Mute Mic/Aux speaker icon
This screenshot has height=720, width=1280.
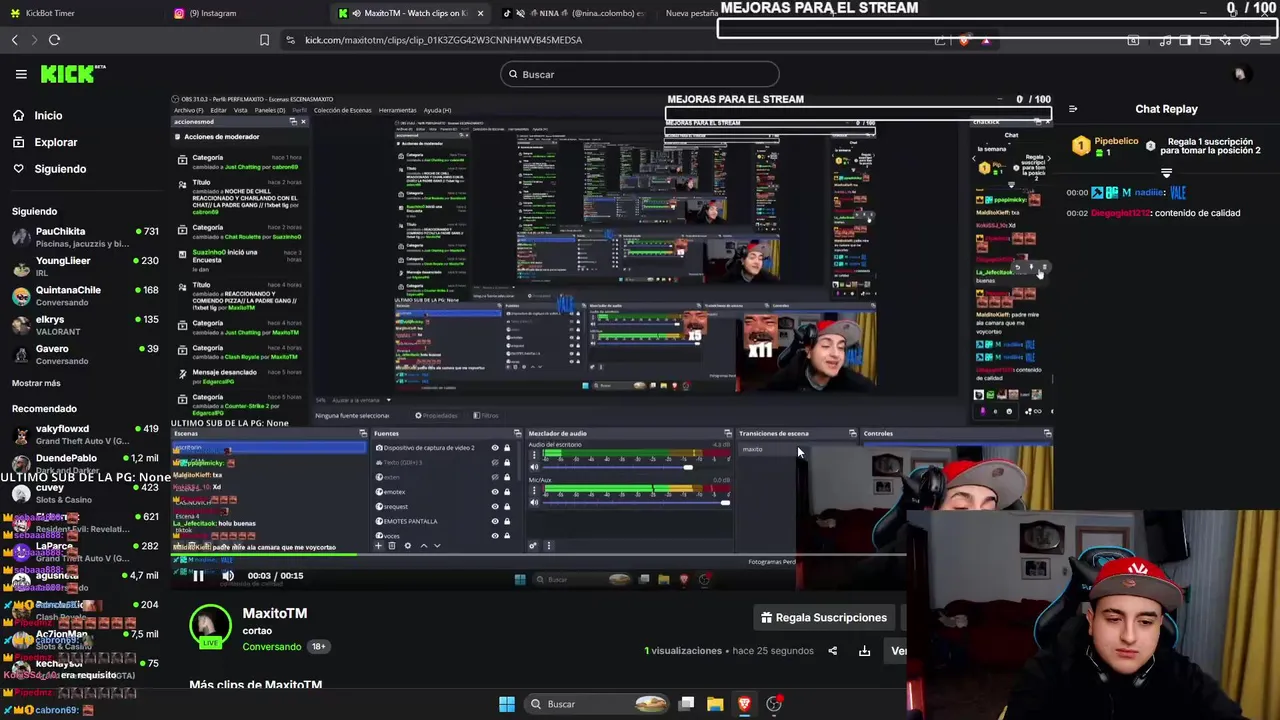pyautogui.click(x=534, y=502)
